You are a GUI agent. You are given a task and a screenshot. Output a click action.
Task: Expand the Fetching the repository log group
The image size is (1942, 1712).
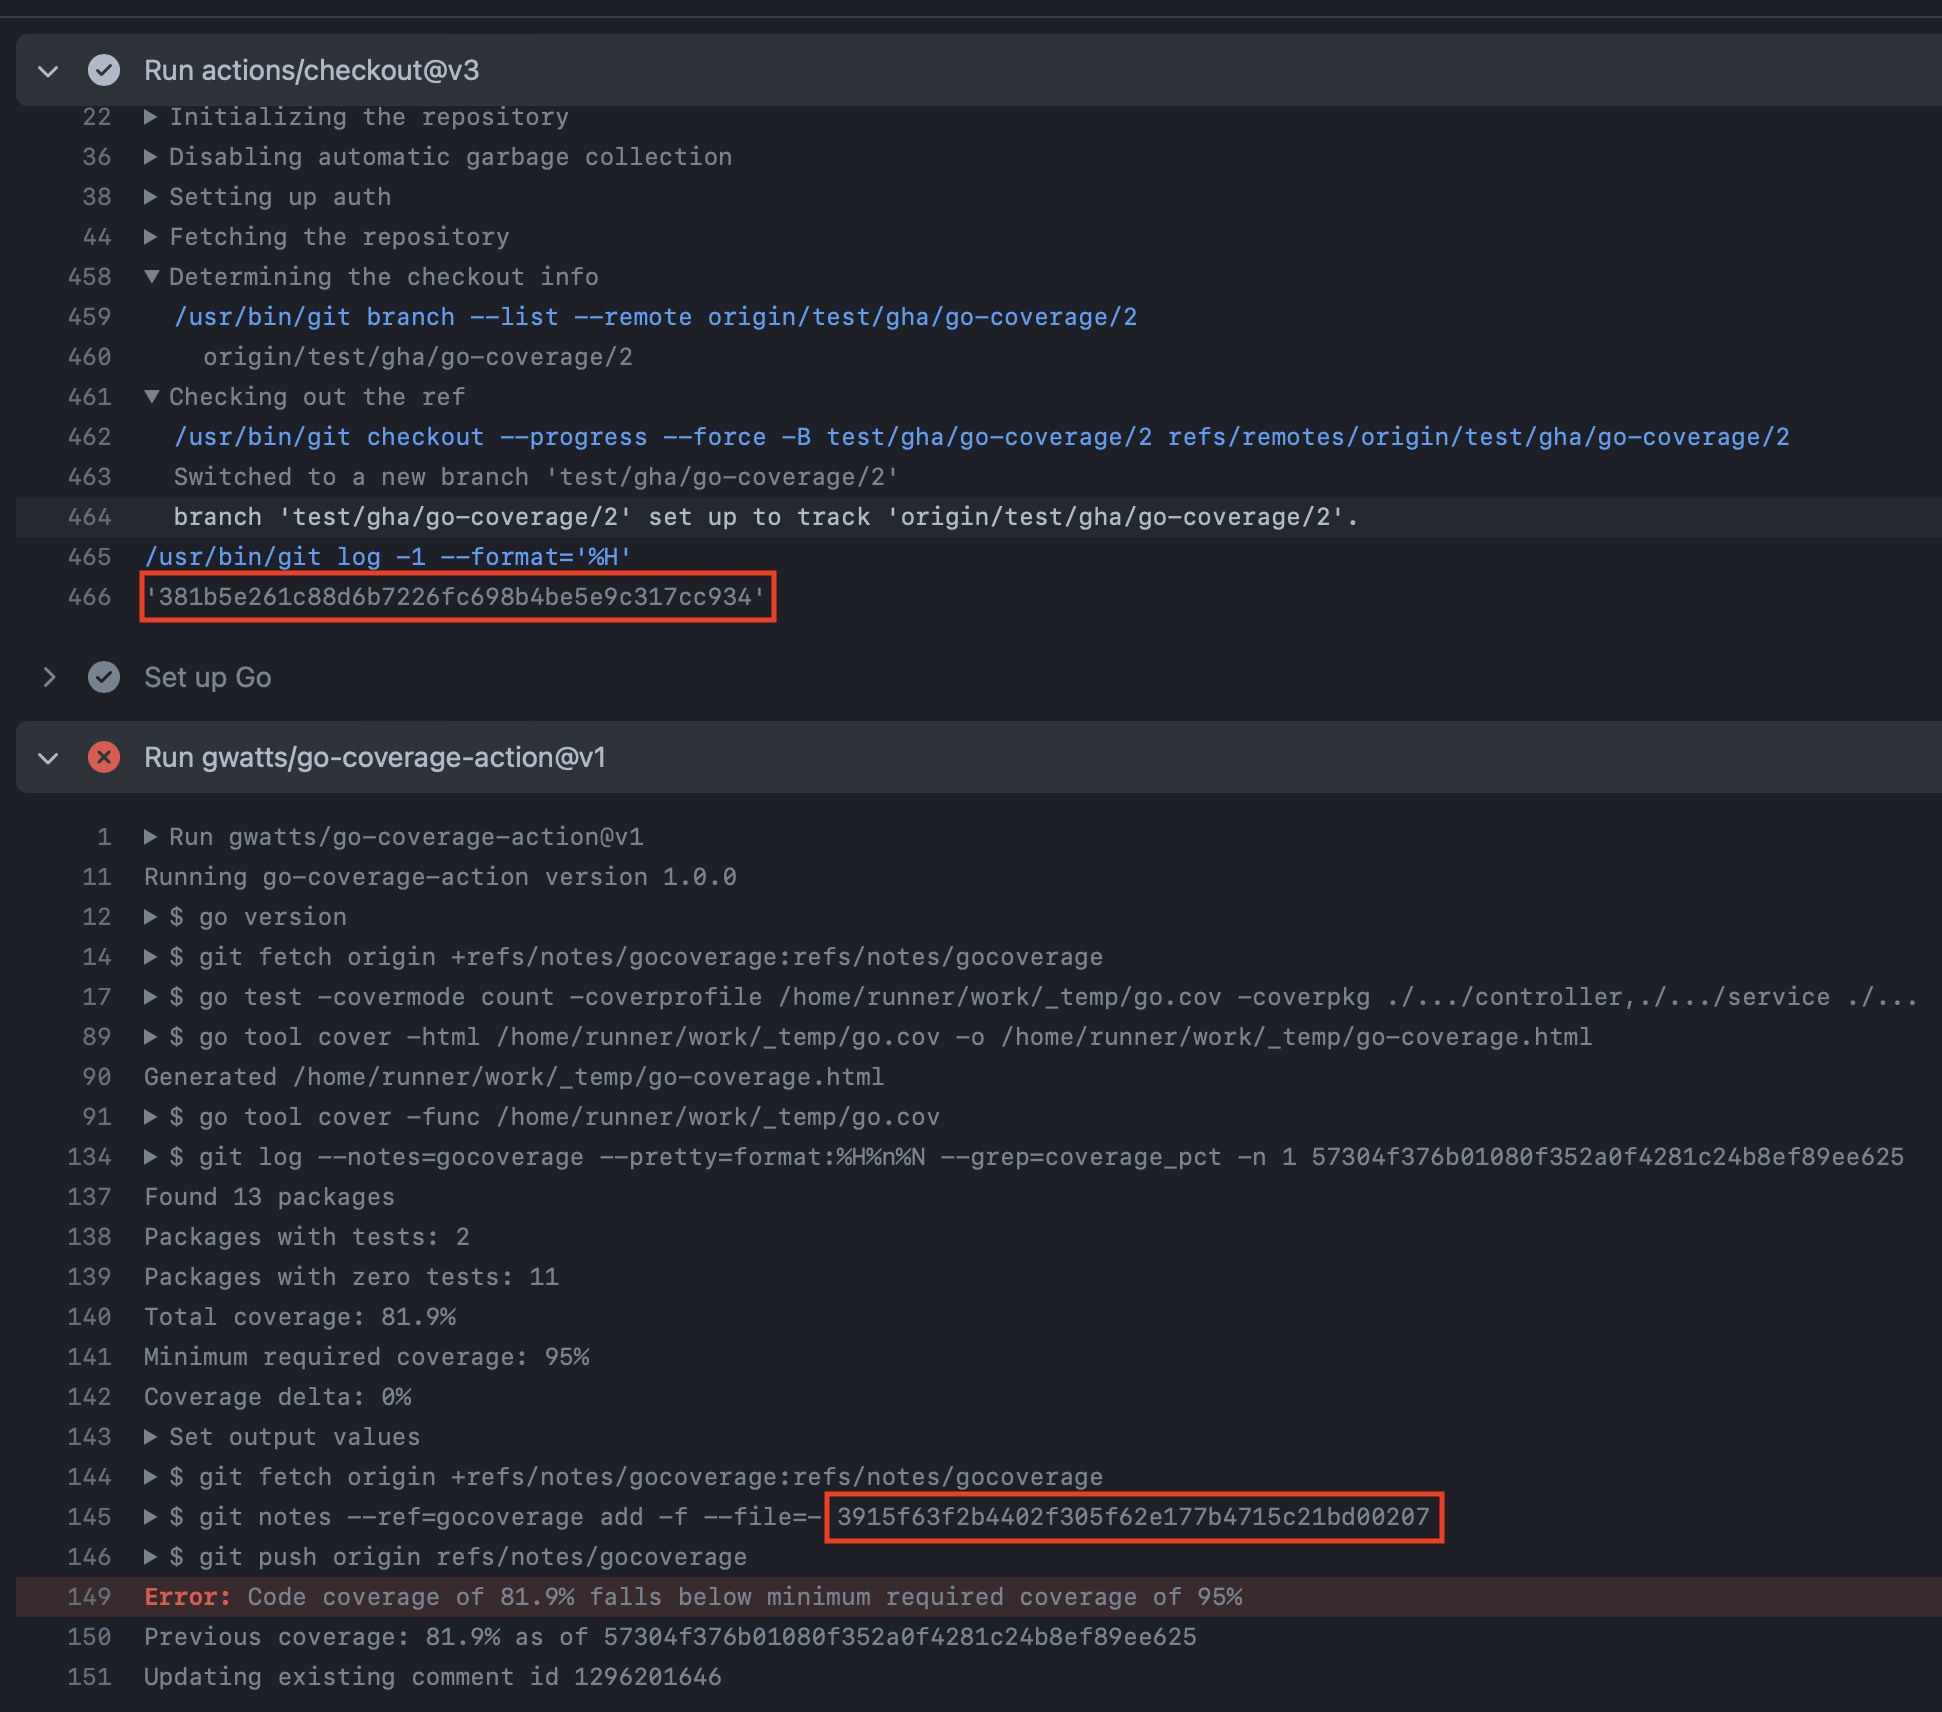tap(152, 237)
